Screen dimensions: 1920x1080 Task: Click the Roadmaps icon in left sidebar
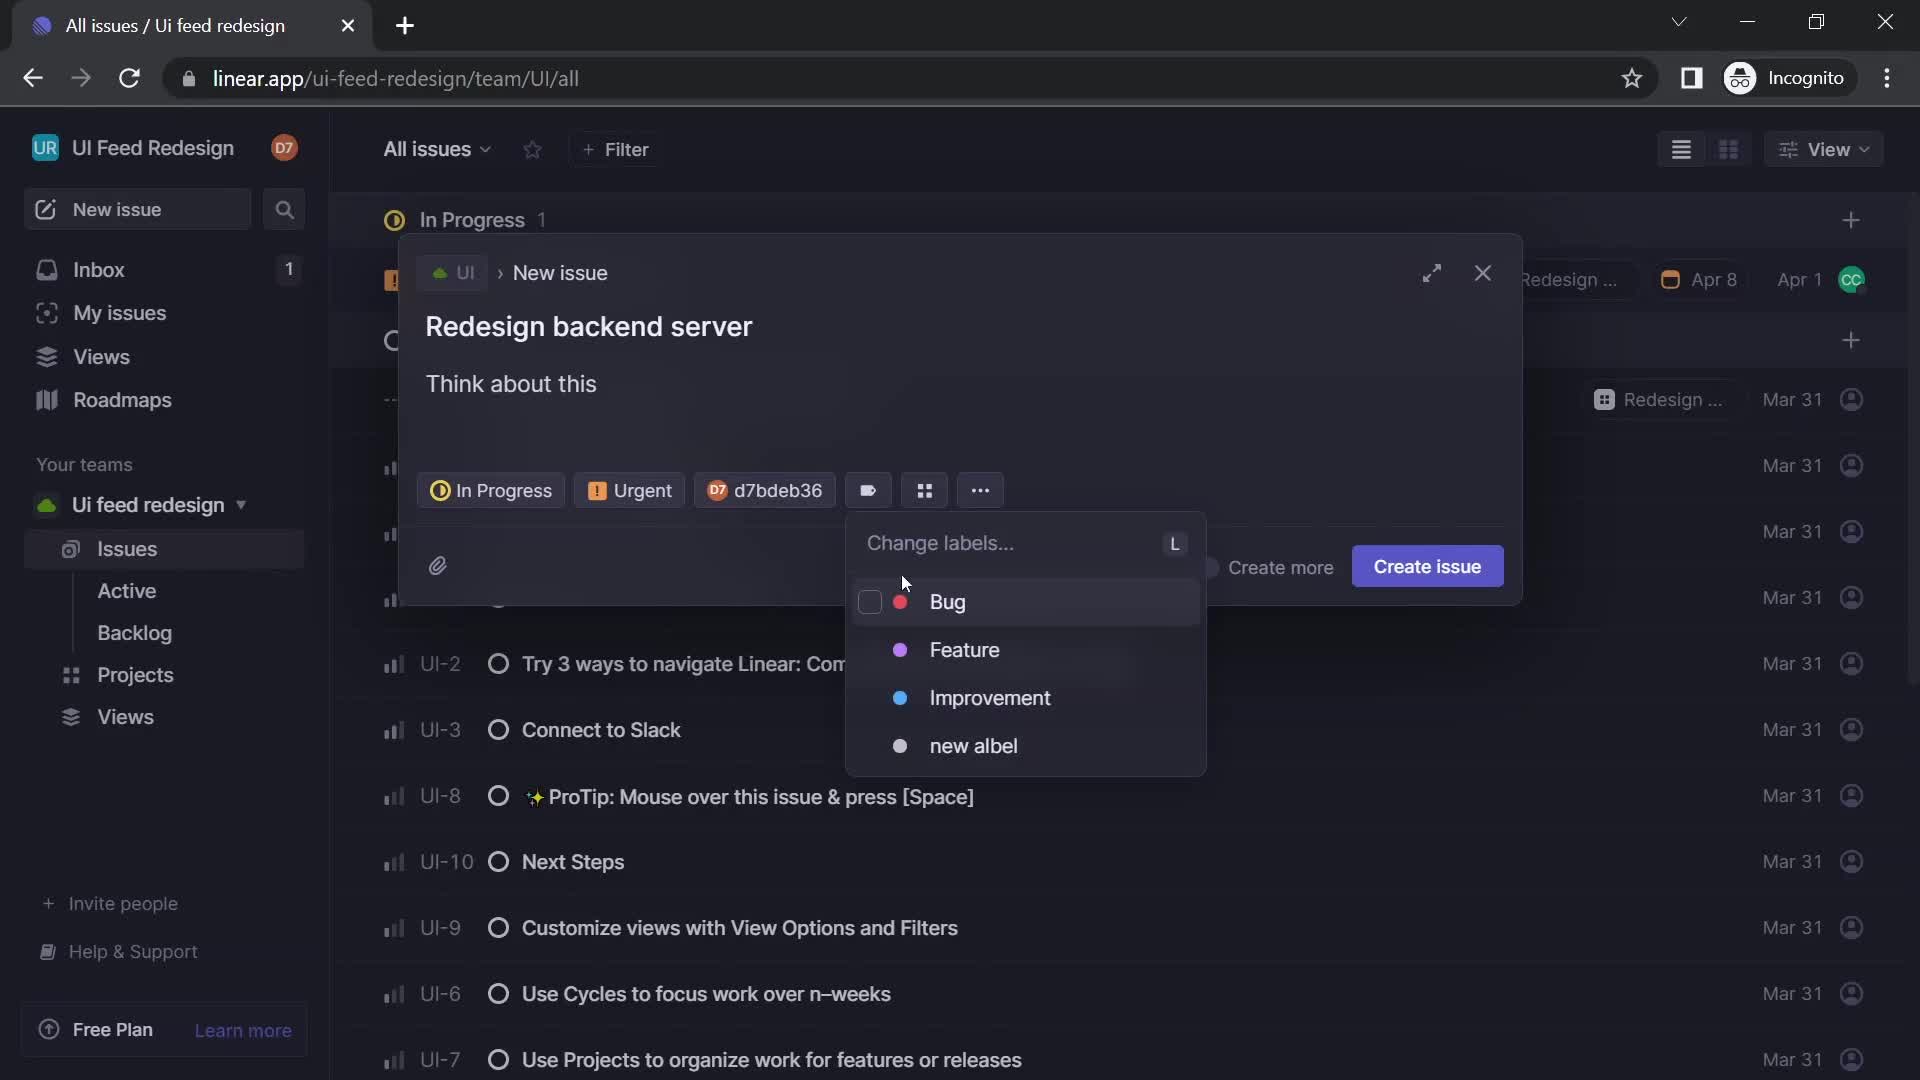[x=46, y=402]
